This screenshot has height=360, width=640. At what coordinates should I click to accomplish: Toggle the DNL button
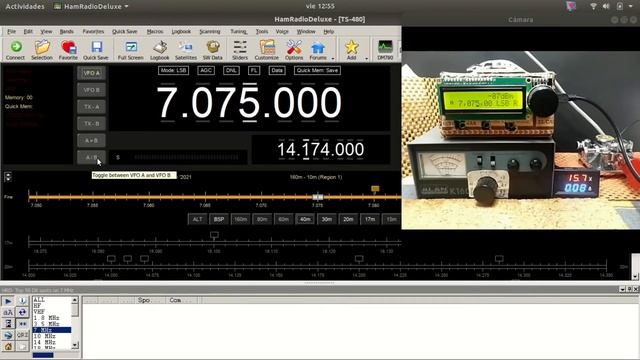click(x=231, y=70)
